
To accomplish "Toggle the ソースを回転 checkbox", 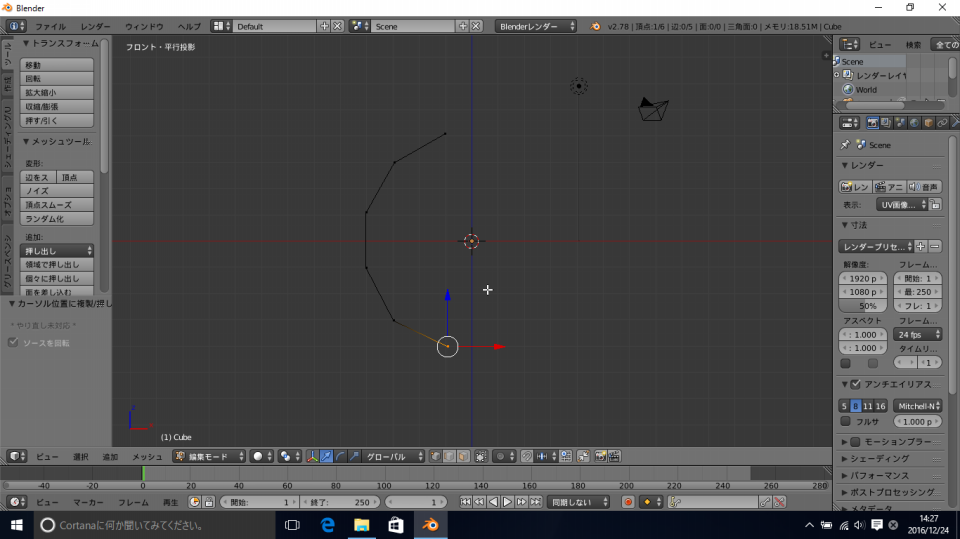I will click(x=13, y=343).
